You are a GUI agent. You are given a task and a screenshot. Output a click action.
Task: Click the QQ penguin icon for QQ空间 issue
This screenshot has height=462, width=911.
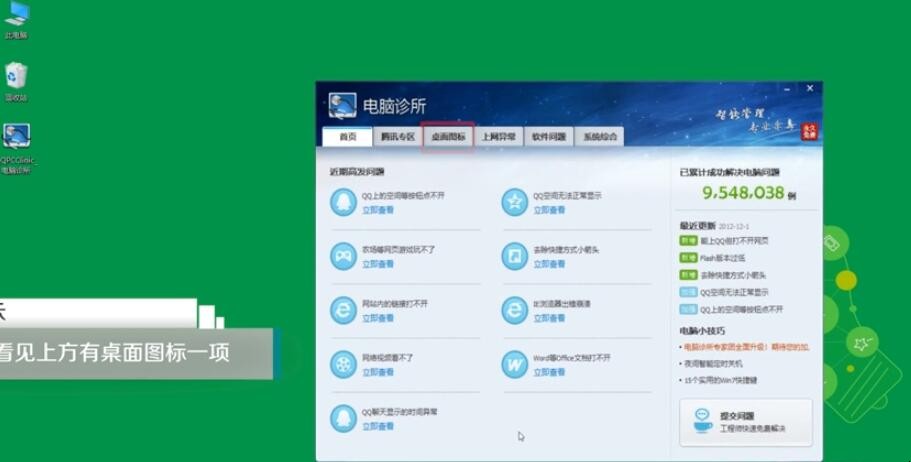point(343,203)
